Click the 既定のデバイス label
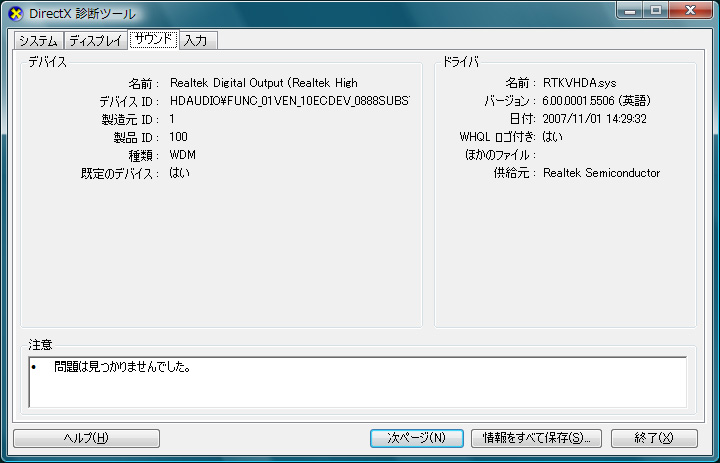The height and width of the screenshot is (463, 720). tap(120, 173)
